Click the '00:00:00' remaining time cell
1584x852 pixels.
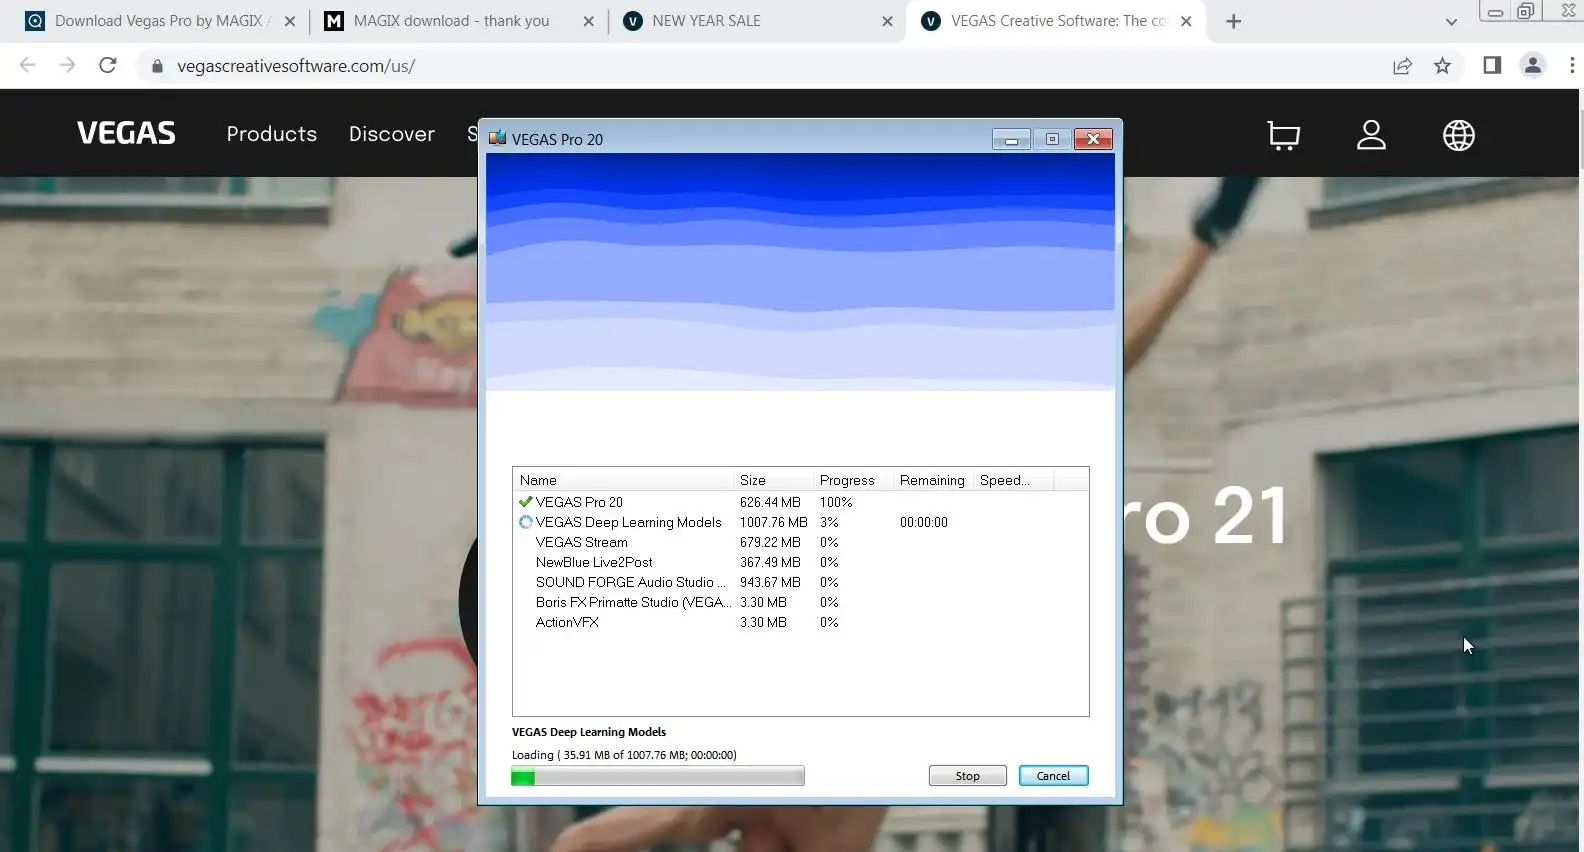[923, 522]
